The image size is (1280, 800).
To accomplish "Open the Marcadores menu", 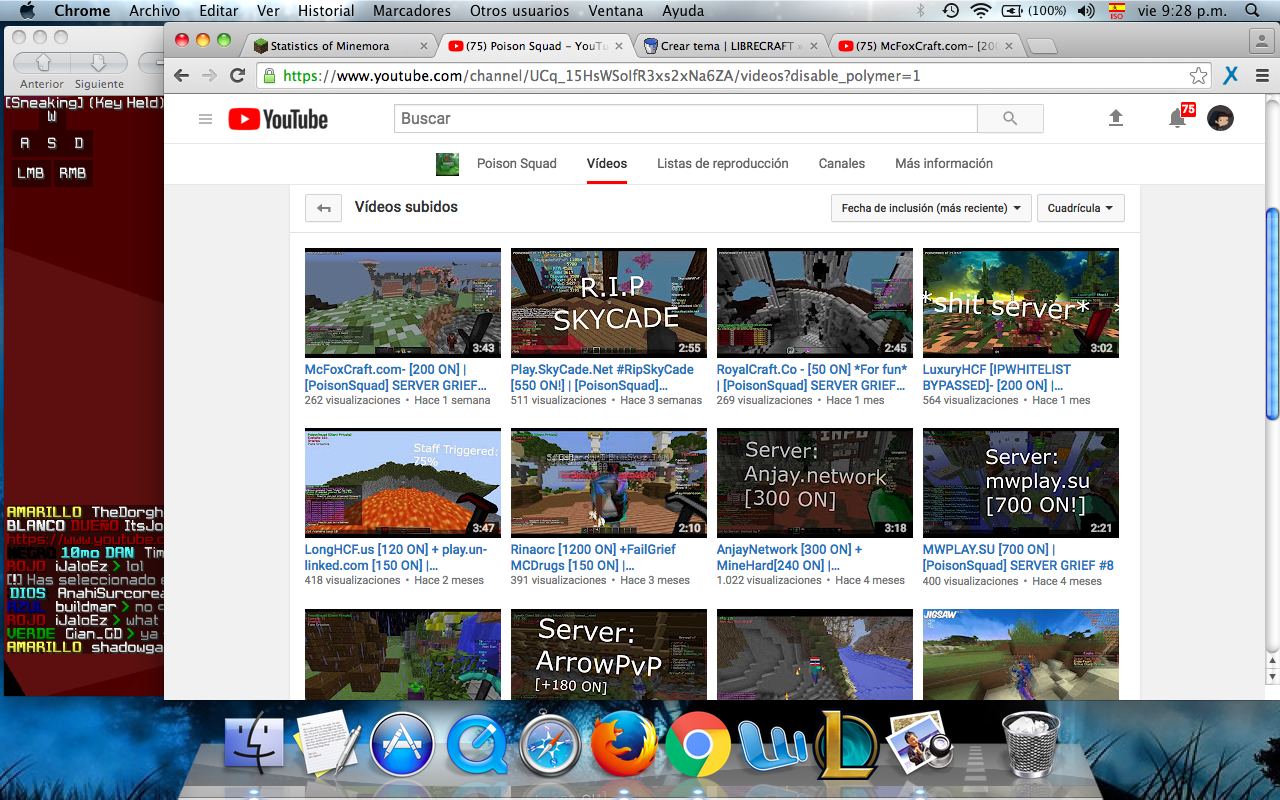I will (412, 11).
